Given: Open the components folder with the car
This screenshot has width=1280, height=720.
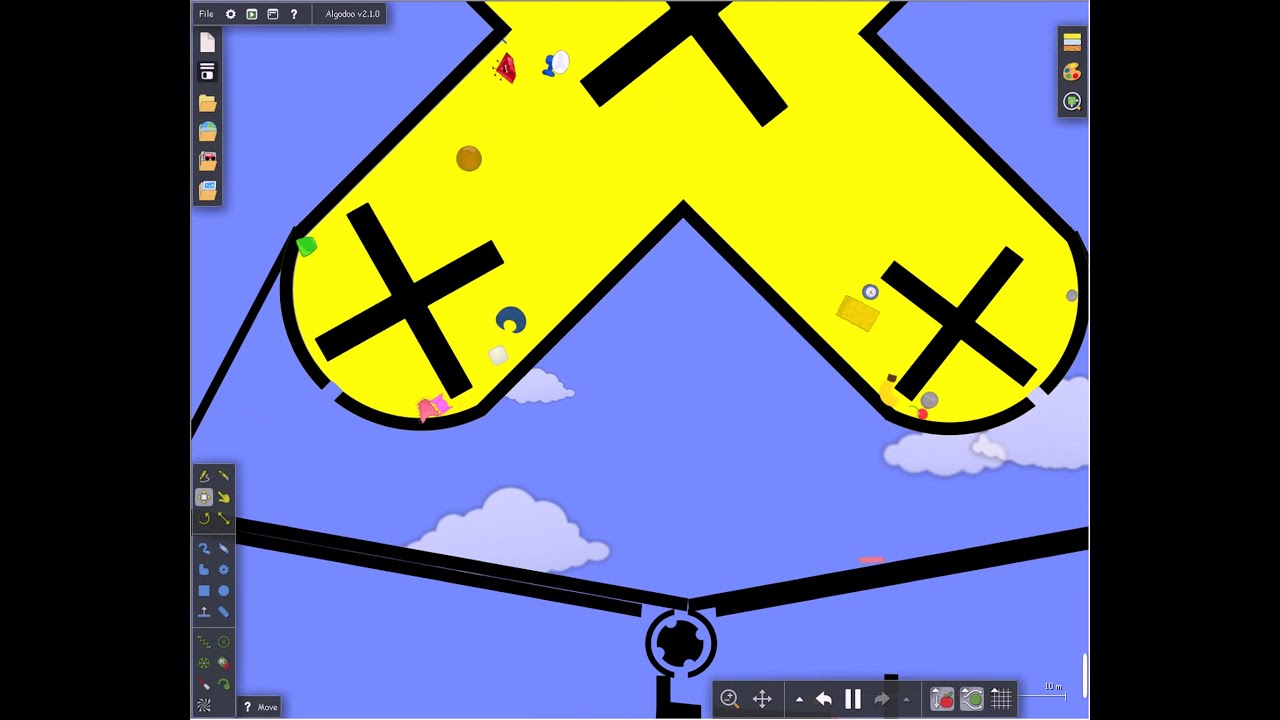Looking at the screenshot, I should [207, 160].
